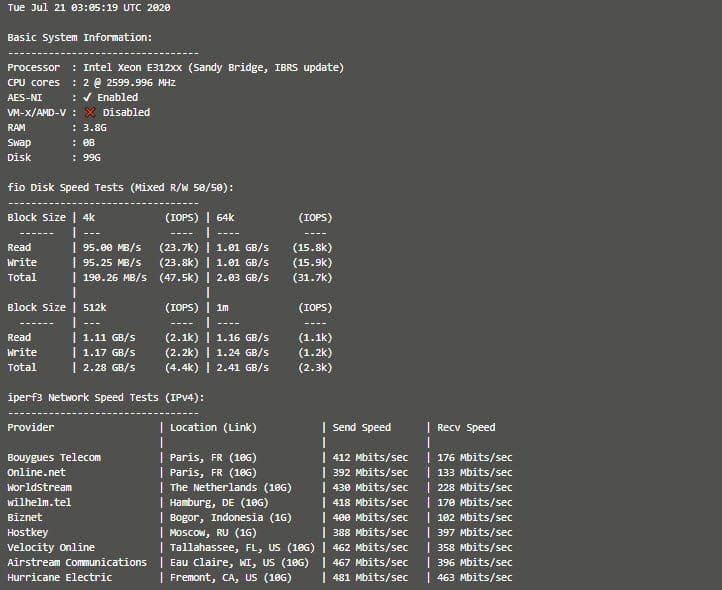The image size is (722, 590).
Task: Click the provider 'wilhelm.tel'
Action: coord(40,502)
